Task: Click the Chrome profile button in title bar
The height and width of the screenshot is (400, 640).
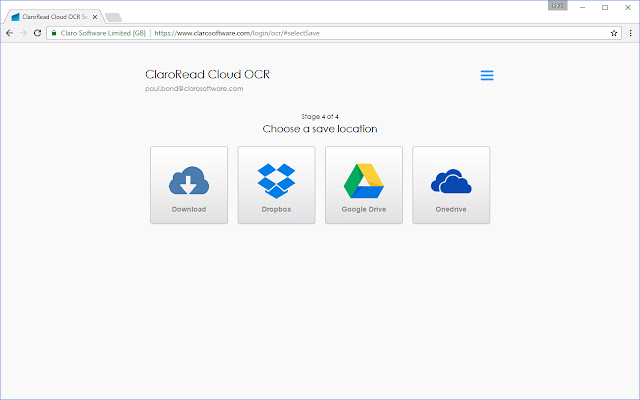Action: (558, 6)
